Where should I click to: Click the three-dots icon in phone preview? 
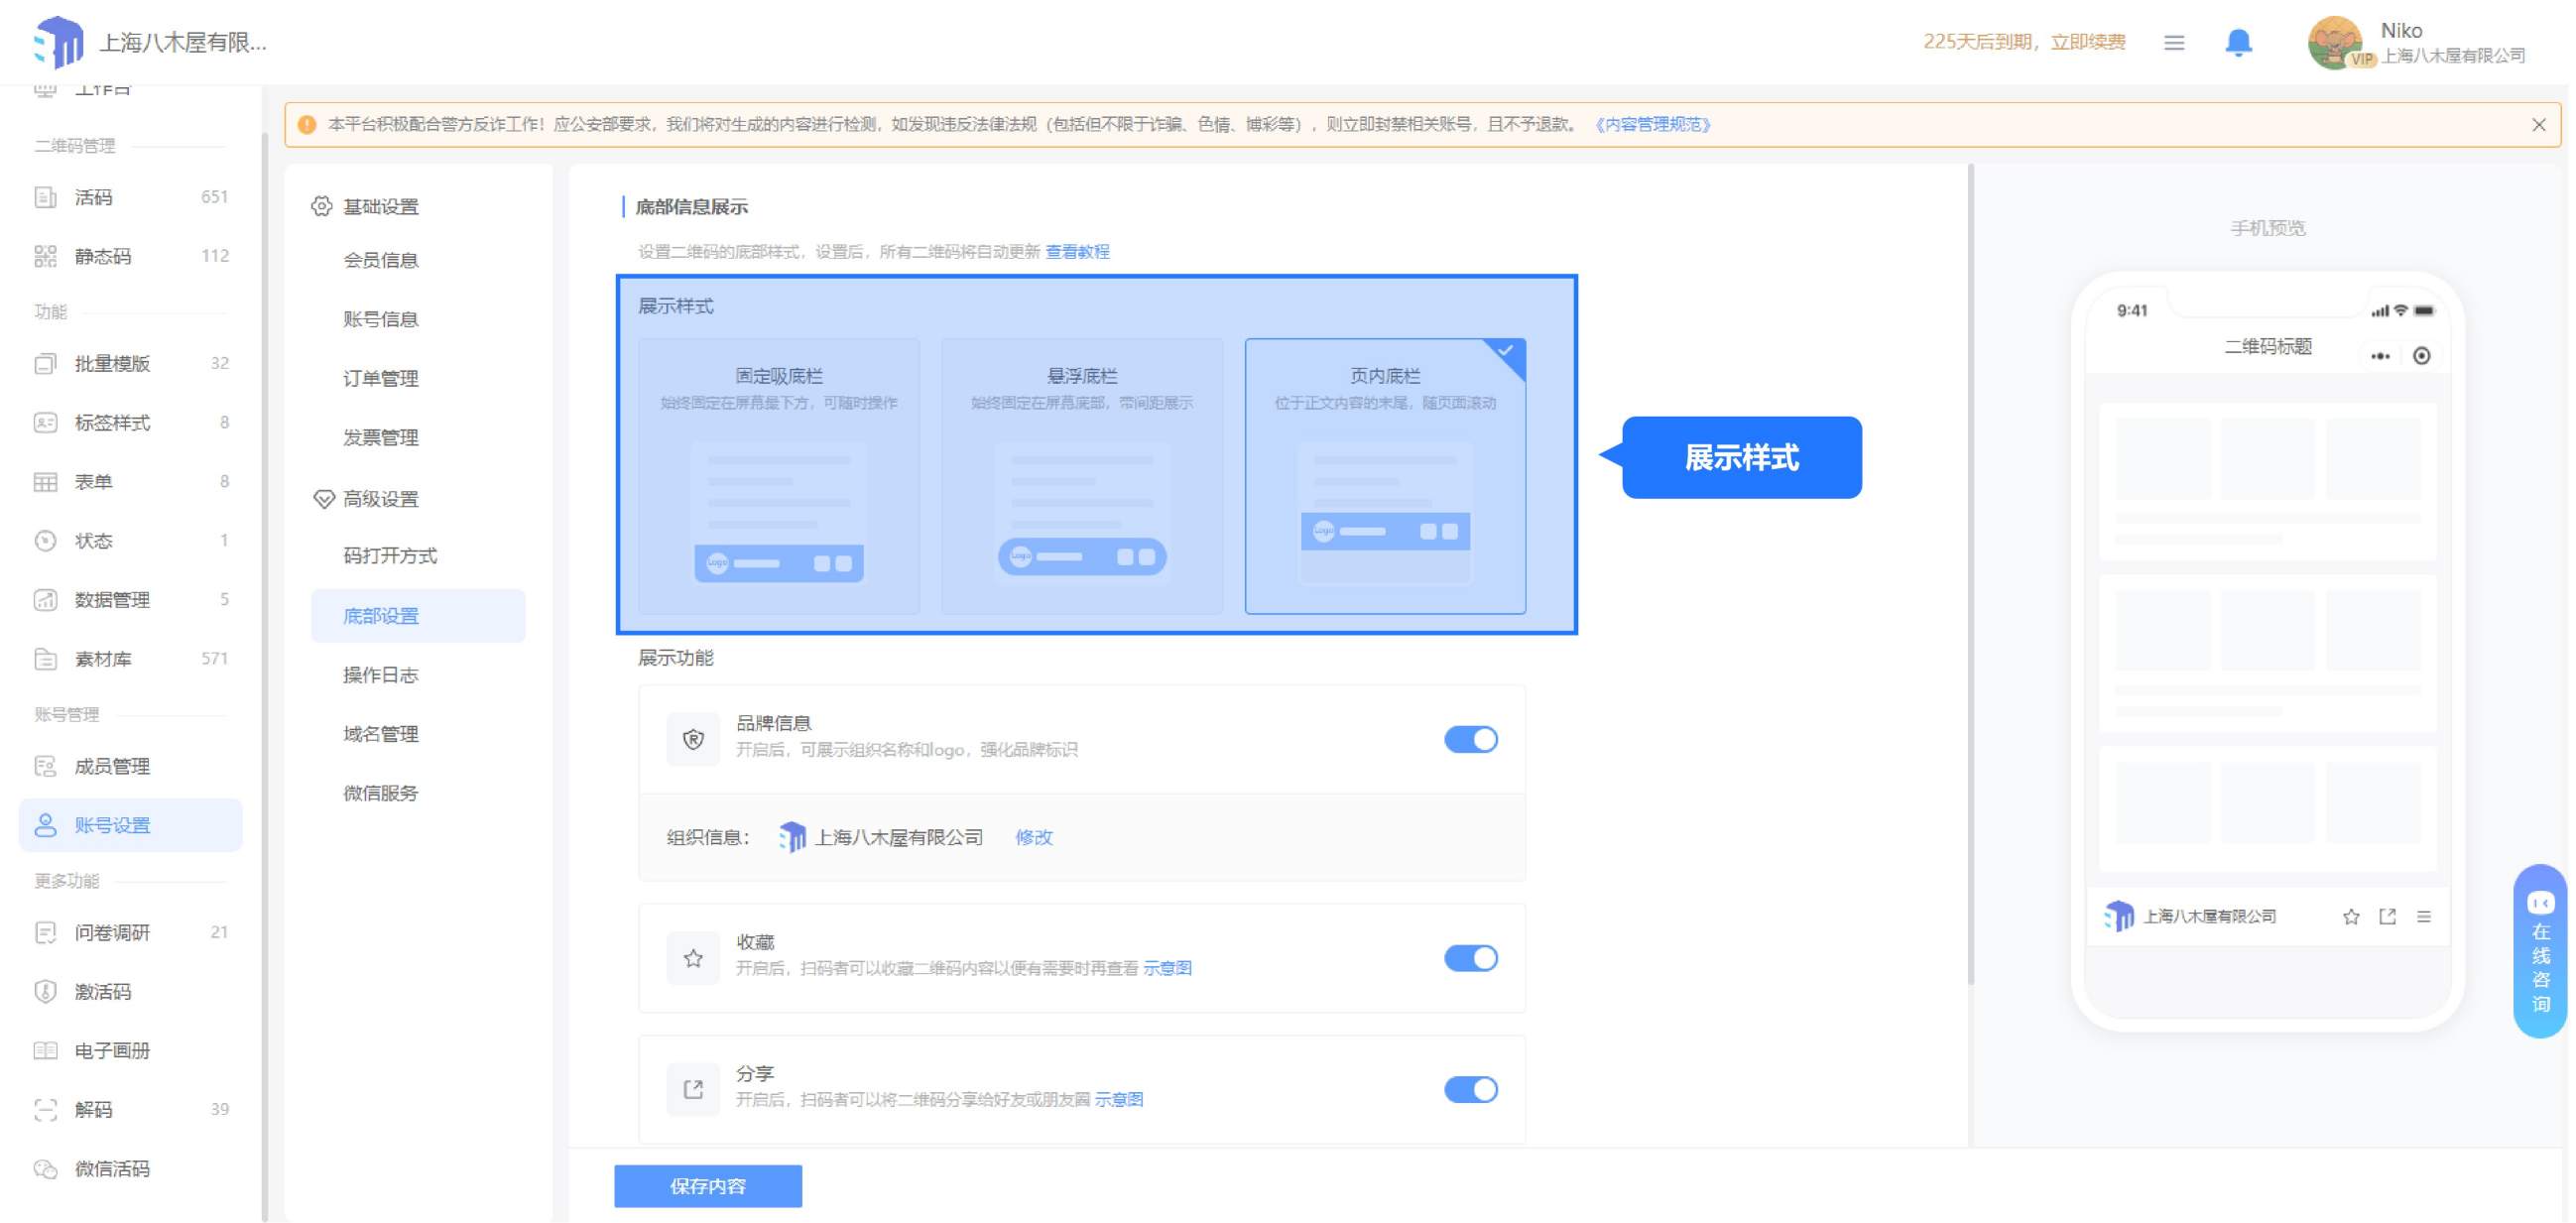click(x=2380, y=356)
